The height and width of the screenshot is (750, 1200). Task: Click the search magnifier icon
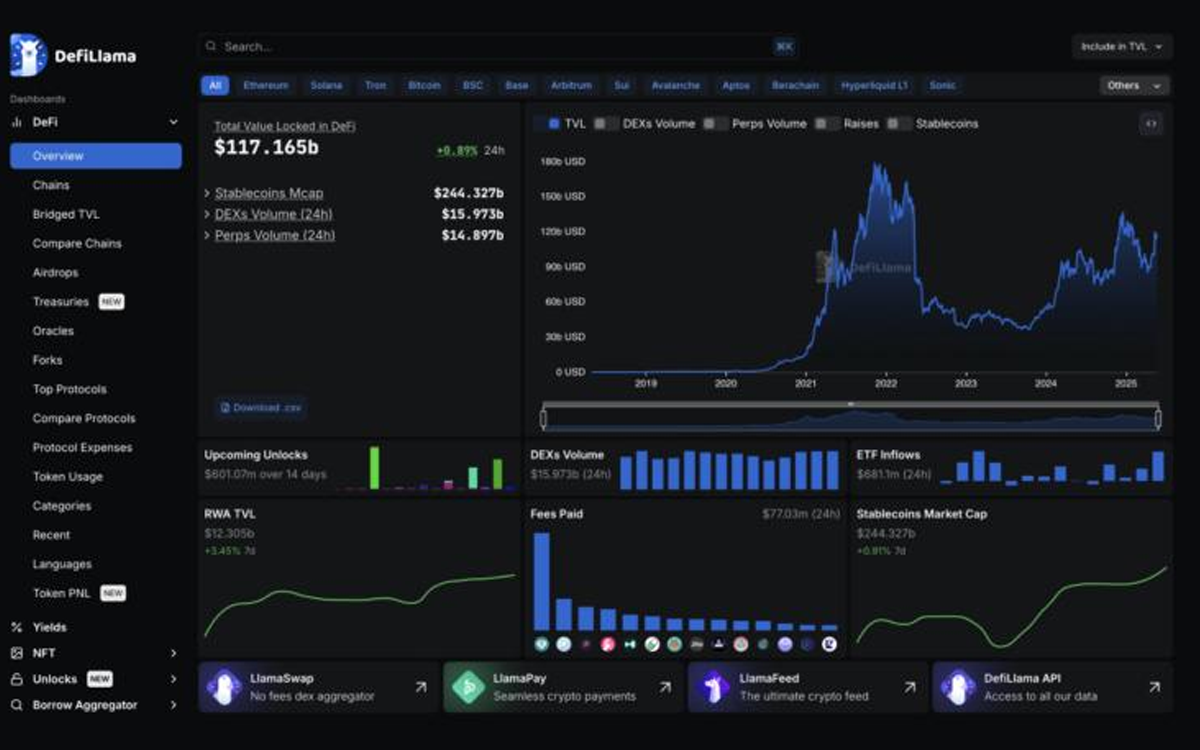[x=210, y=47]
